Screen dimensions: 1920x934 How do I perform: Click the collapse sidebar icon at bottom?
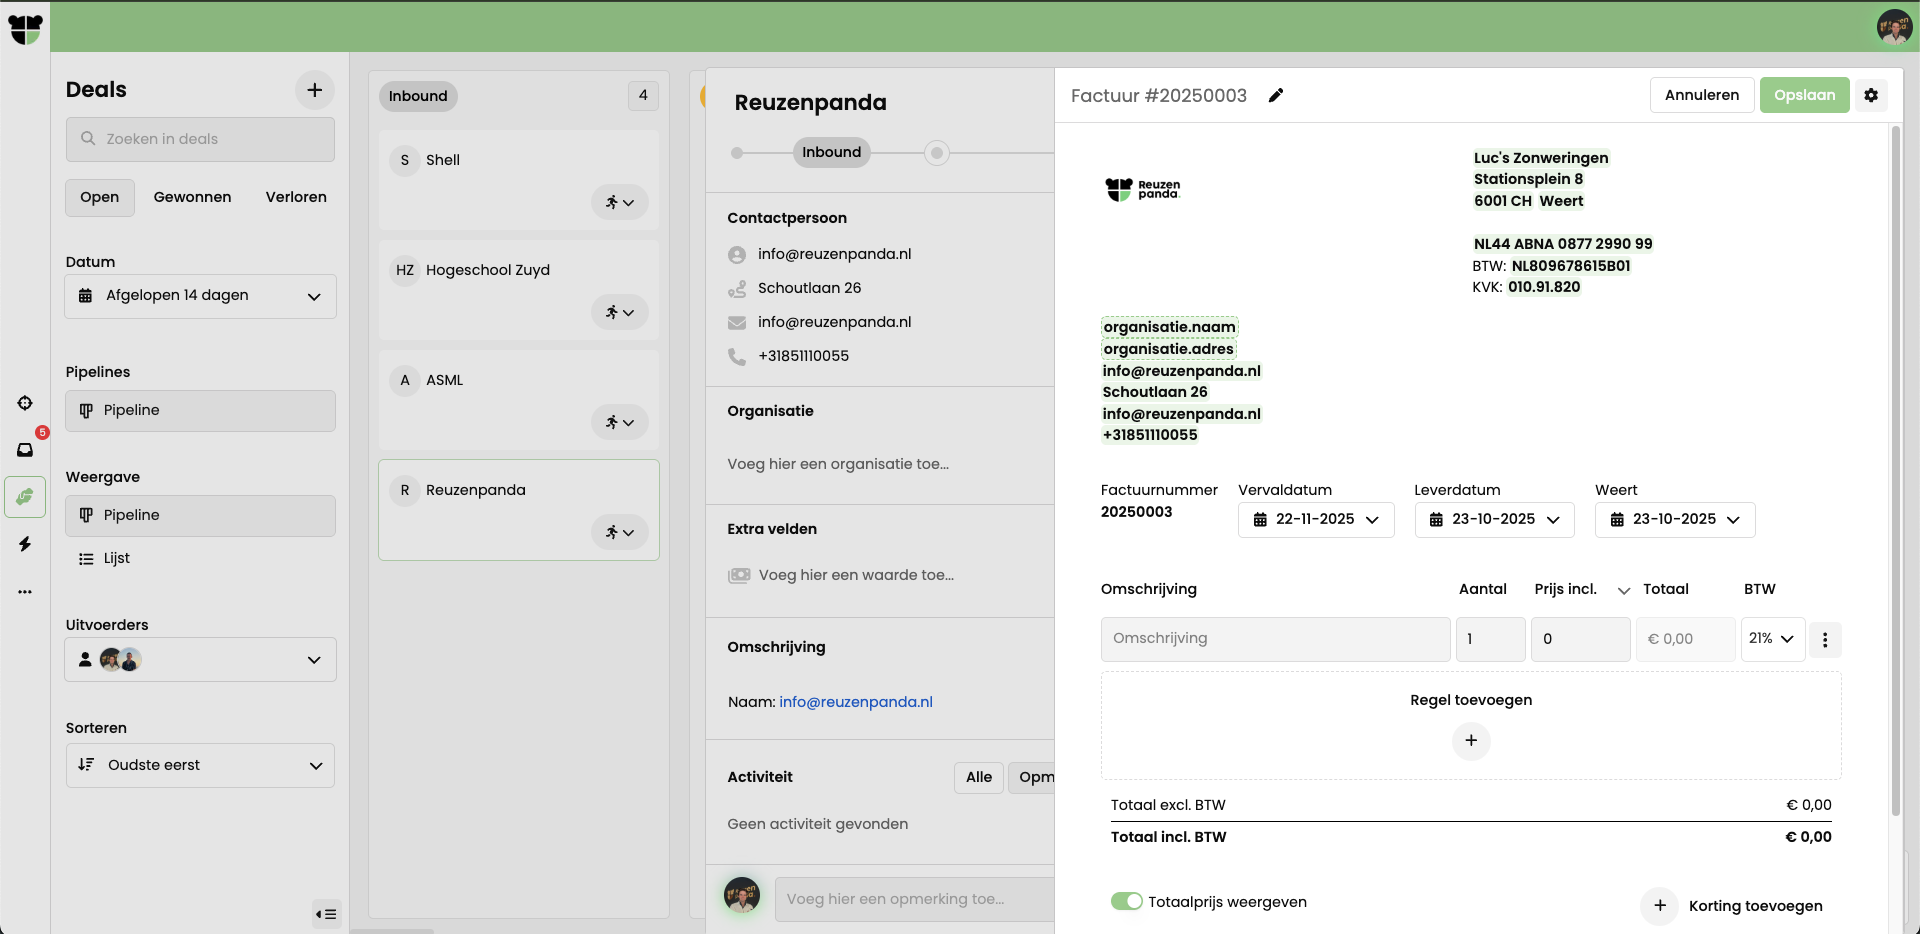point(326,914)
